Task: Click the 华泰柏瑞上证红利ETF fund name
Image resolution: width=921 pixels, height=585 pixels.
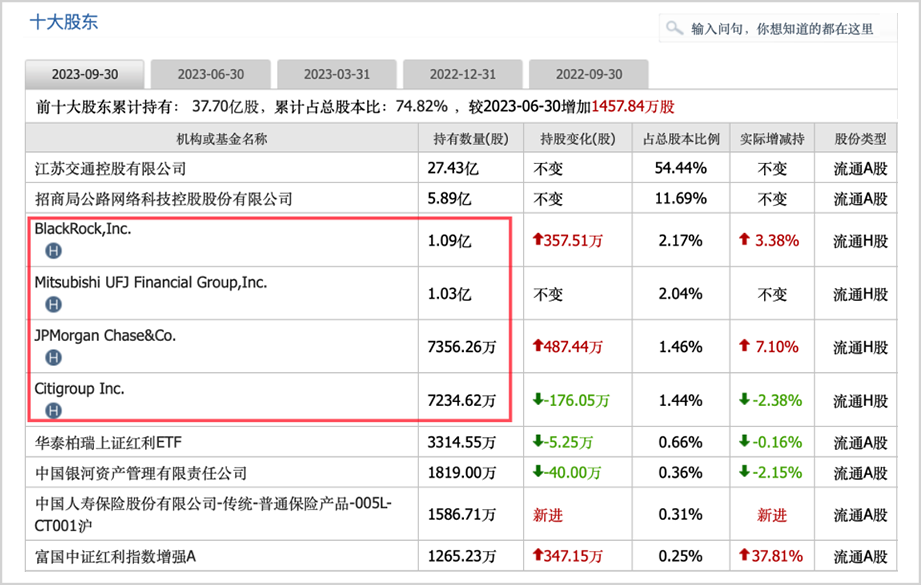Action: (x=108, y=441)
